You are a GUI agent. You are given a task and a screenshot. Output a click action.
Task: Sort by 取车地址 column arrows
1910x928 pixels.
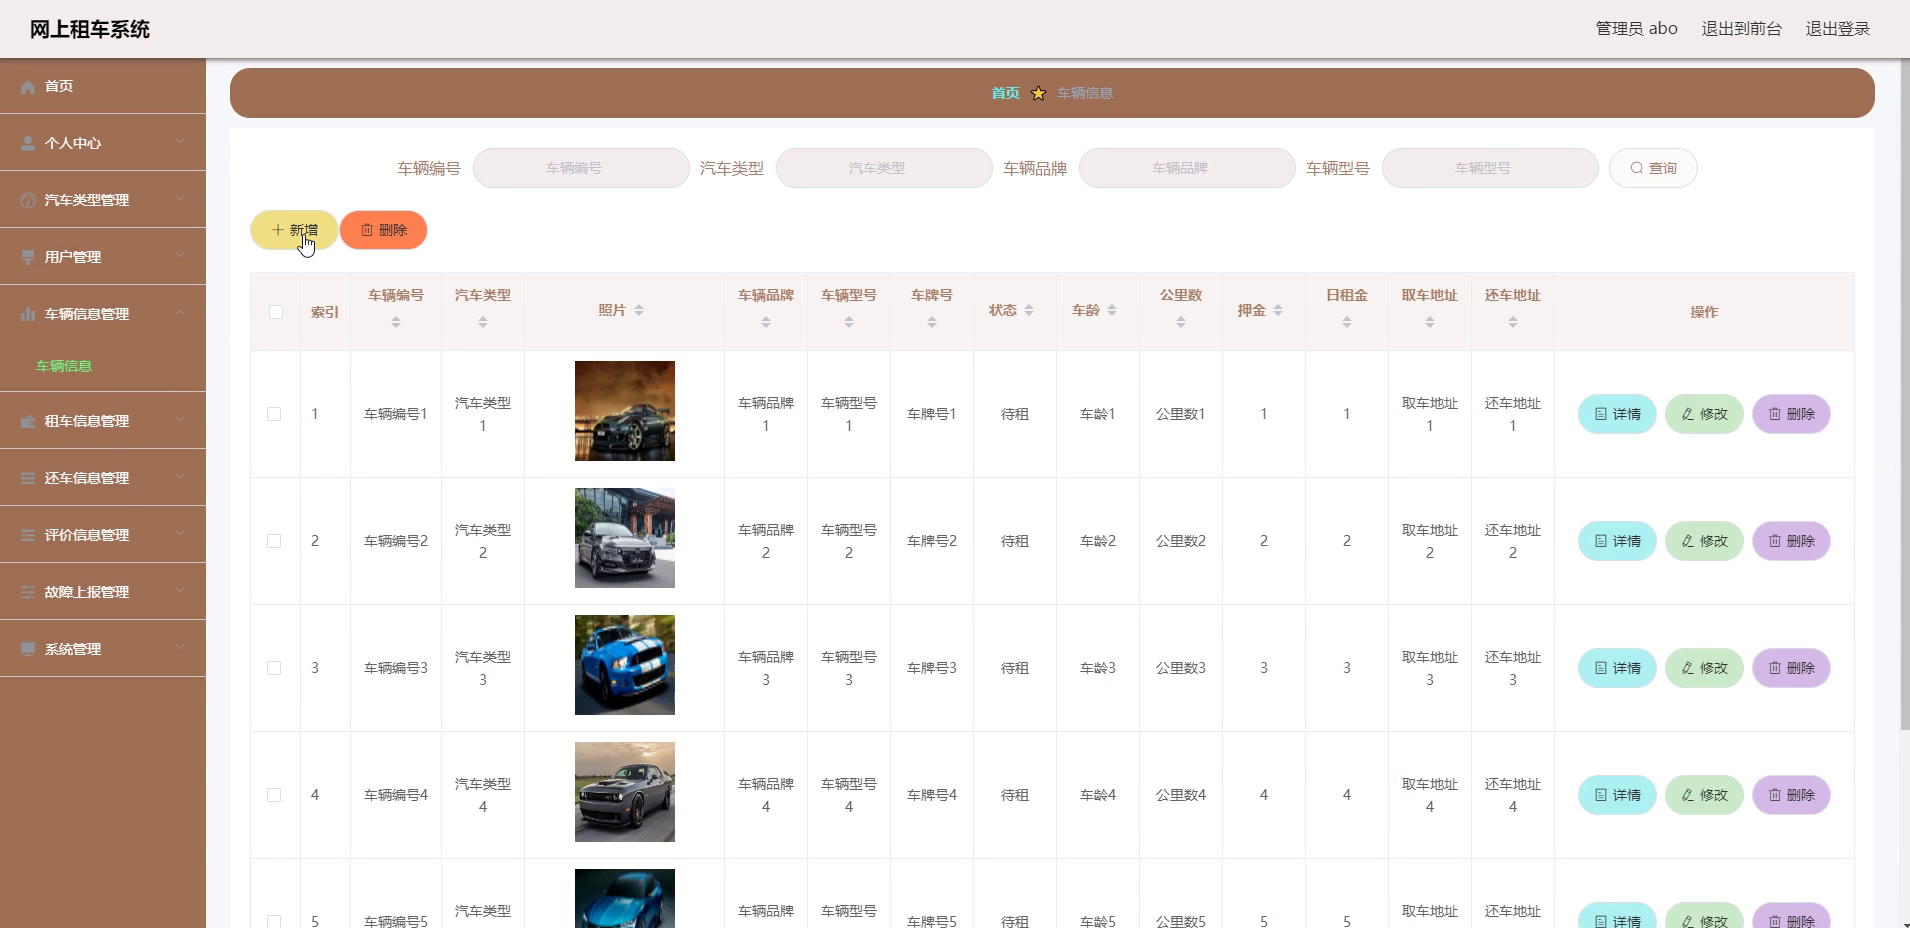click(x=1430, y=322)
